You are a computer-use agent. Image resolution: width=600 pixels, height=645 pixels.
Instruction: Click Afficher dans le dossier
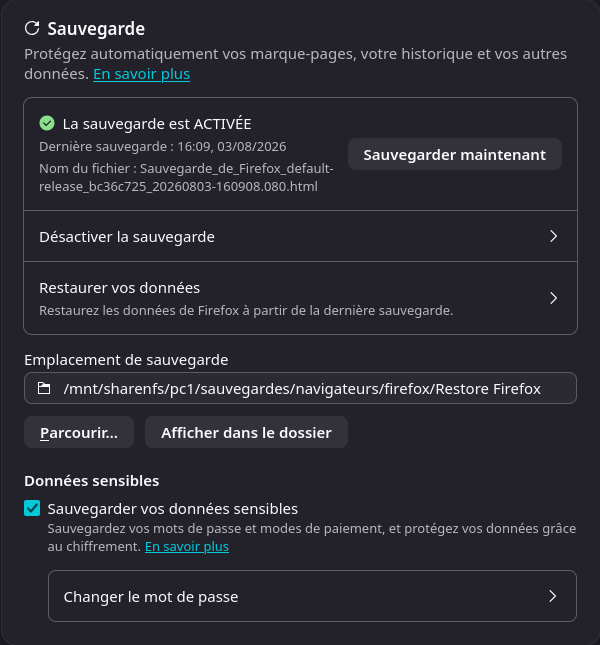246,432
